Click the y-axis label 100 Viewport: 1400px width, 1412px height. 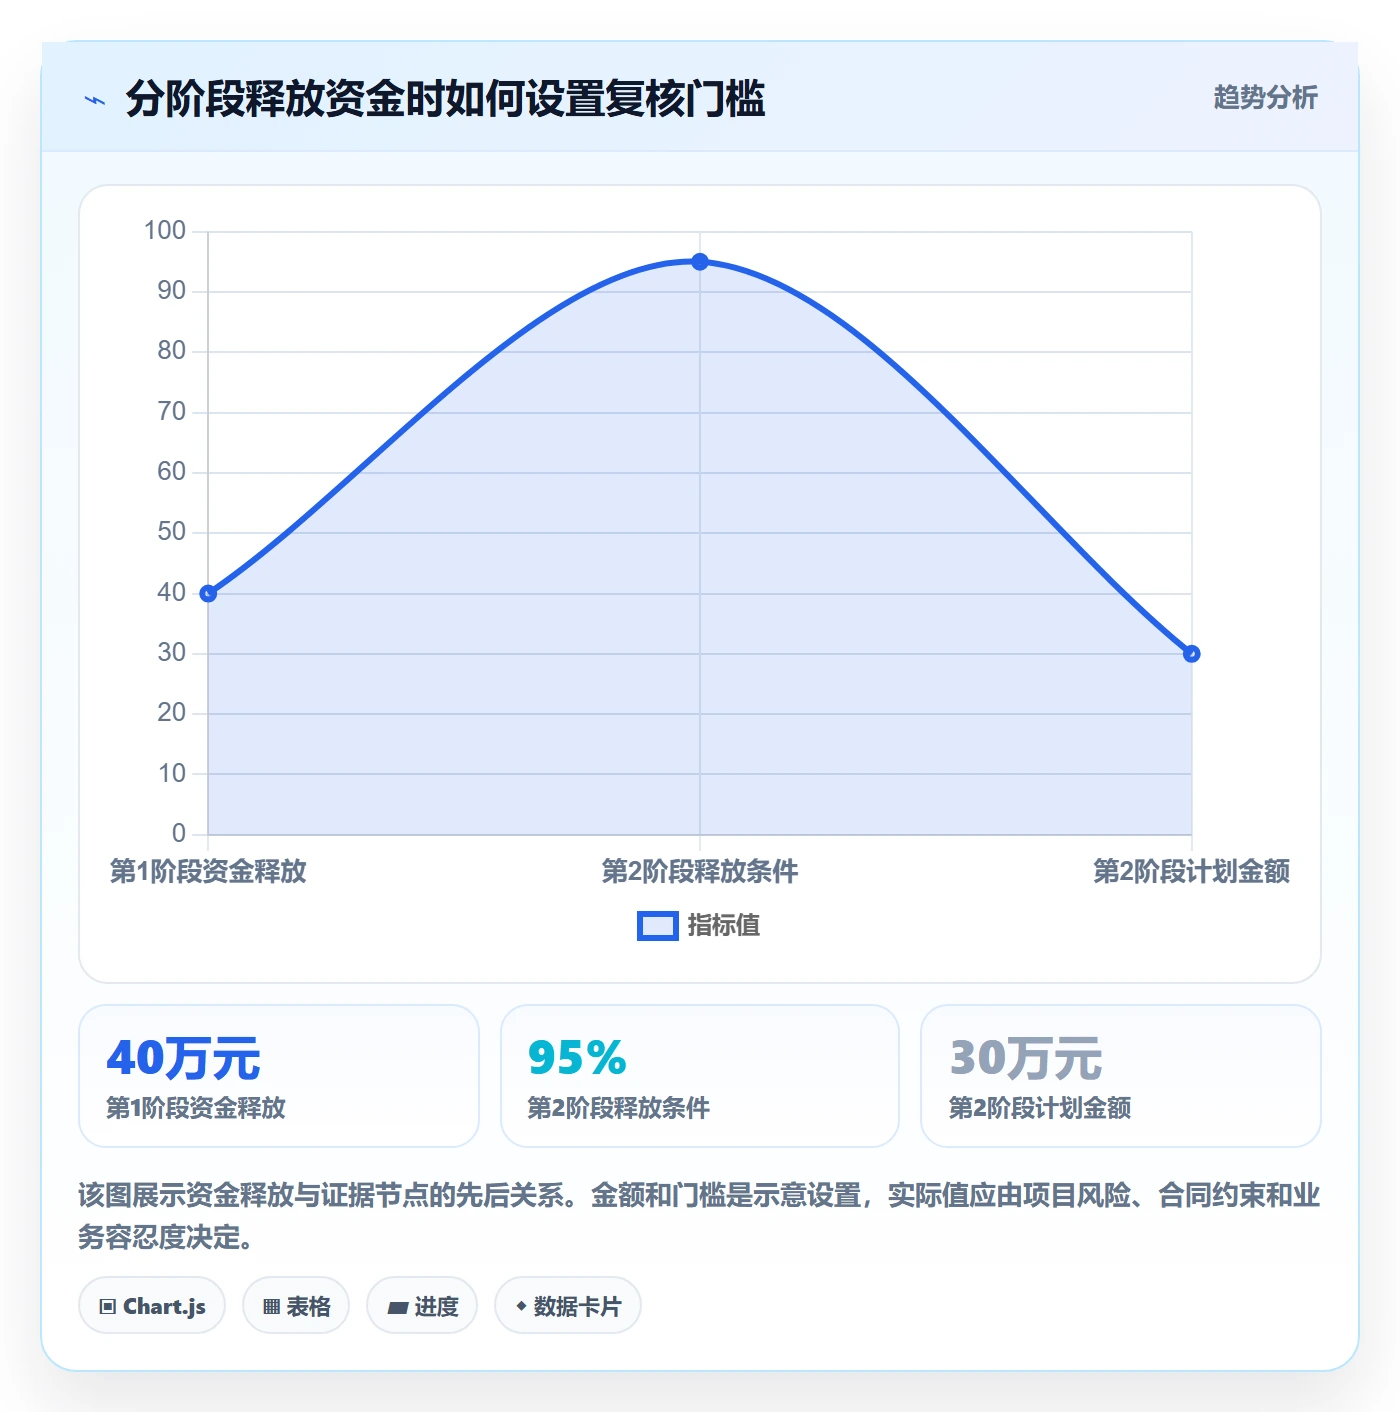click(x=165, y=231)
